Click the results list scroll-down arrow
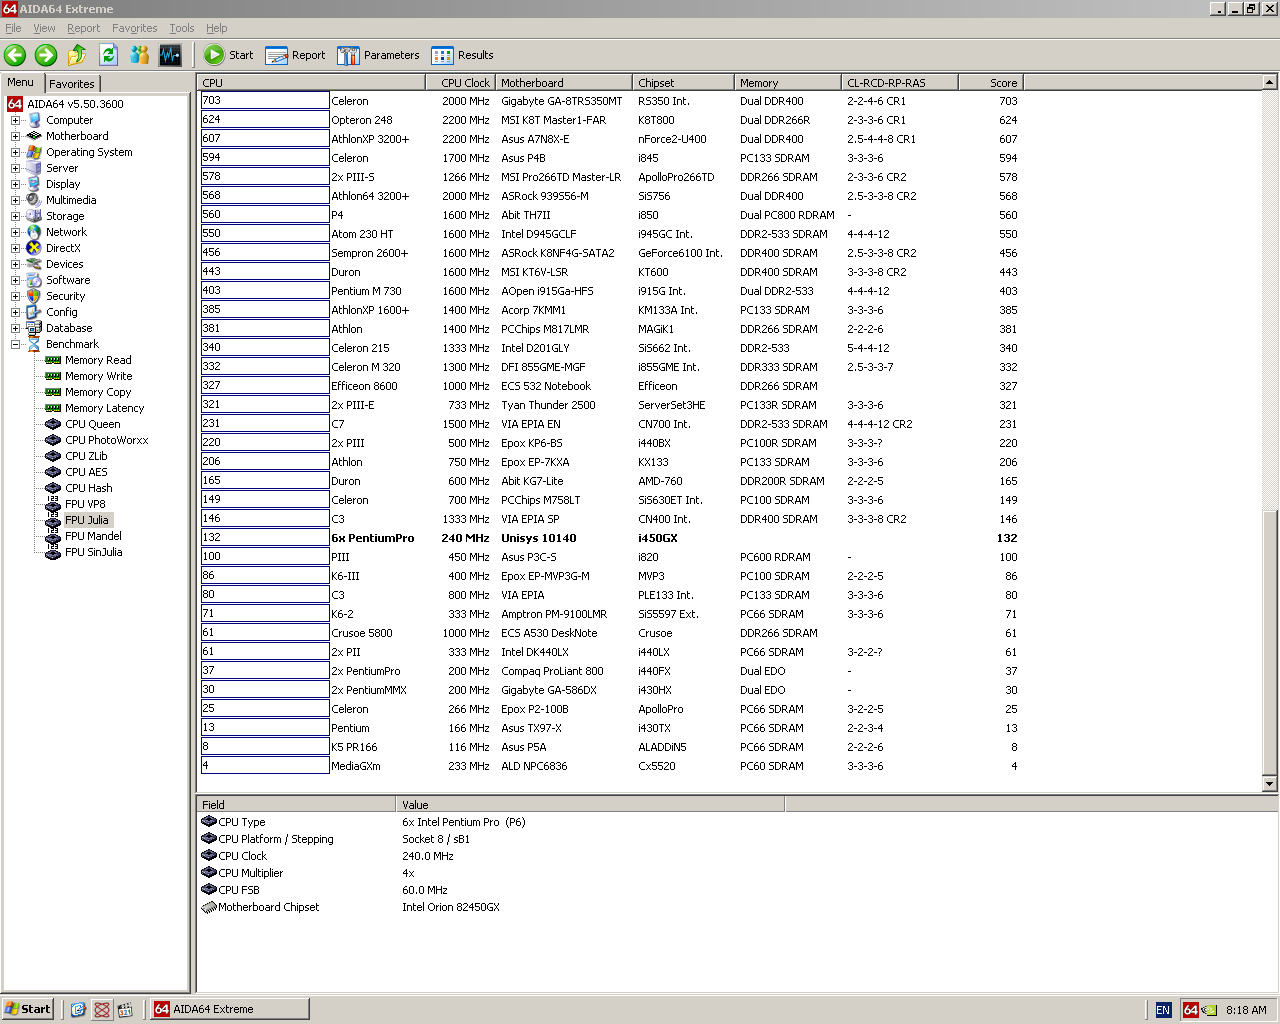Screen dimensions: 1280x1024 pyautogui.click(x=1270, y=784)
